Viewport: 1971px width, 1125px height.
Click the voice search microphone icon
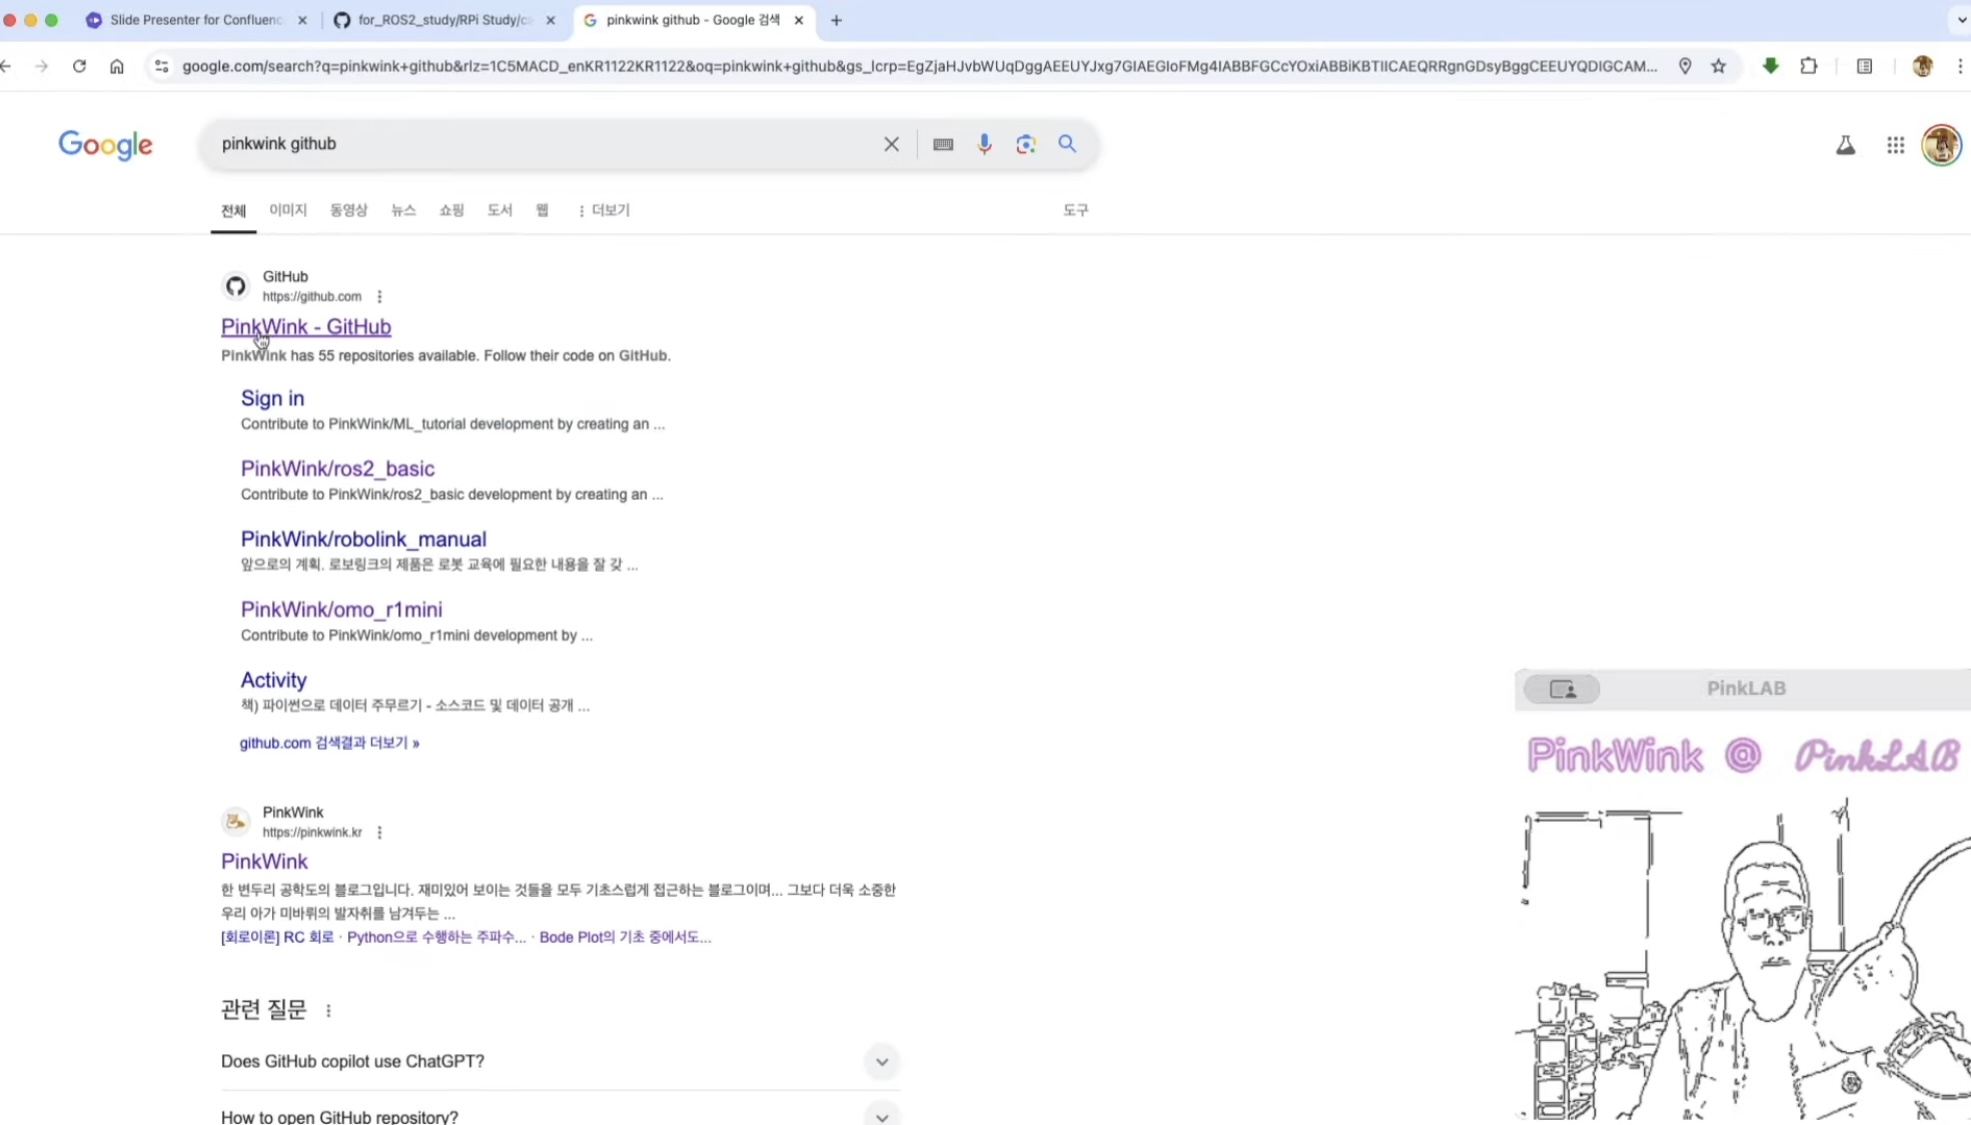click(x=984, y=144)
